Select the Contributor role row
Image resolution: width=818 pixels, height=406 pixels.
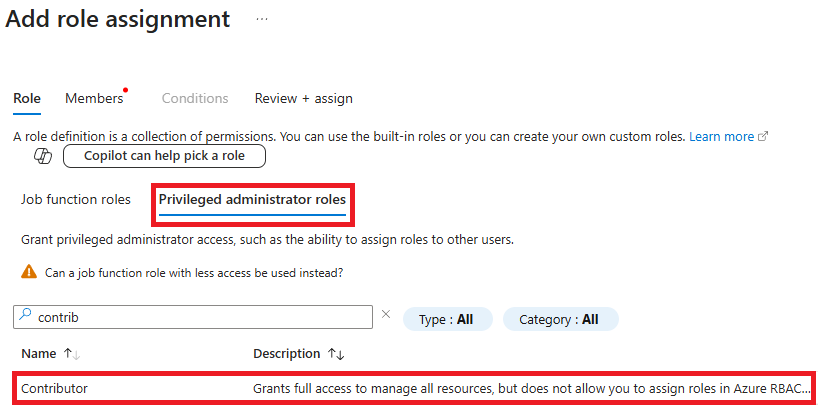pyautogui.click(x=413, y=389)
